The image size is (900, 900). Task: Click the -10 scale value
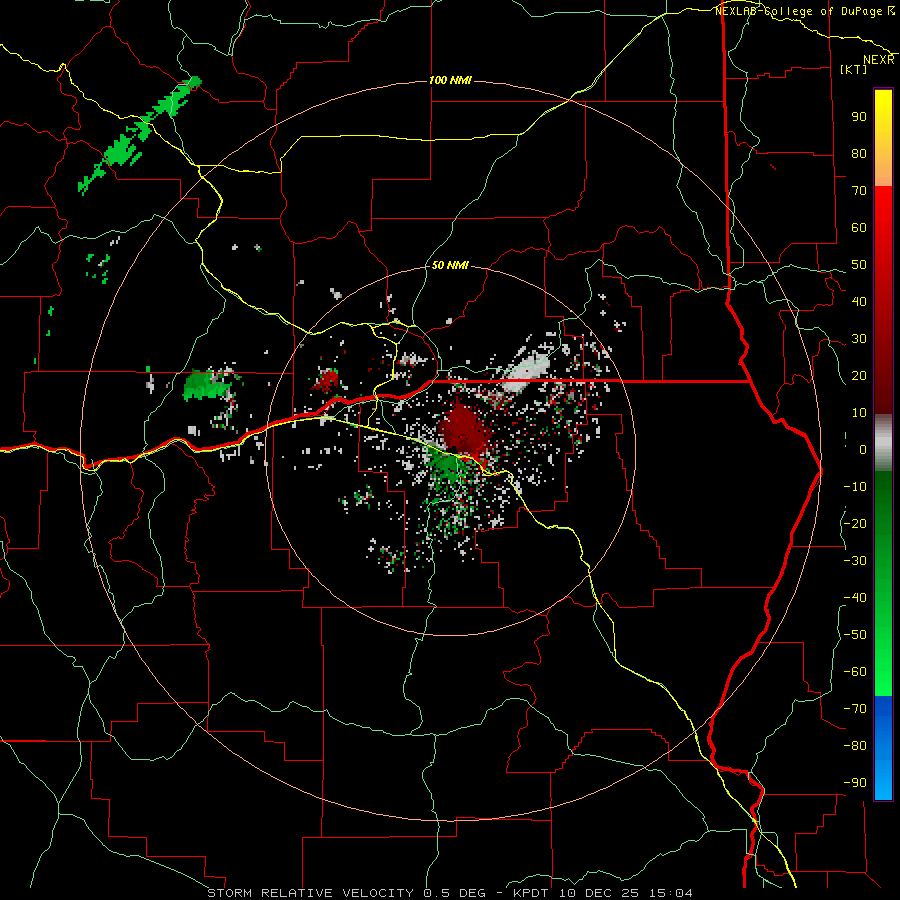tap(855, 487)
